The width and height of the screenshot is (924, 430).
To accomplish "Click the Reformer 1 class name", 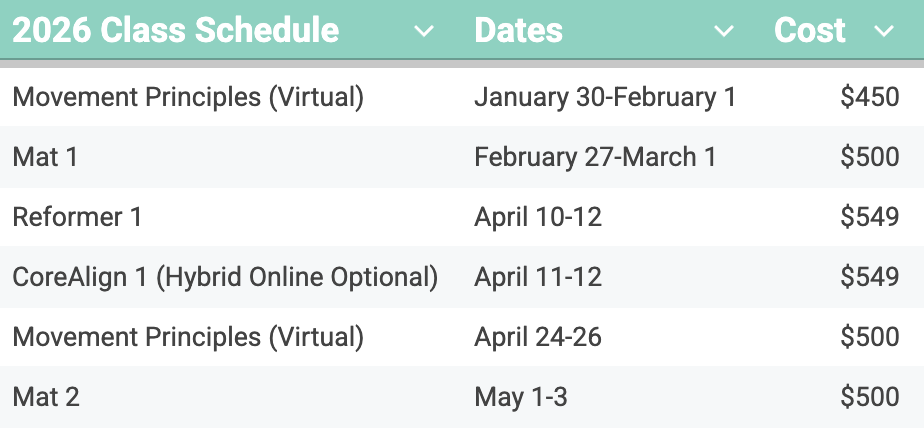I will coord(78,217).
